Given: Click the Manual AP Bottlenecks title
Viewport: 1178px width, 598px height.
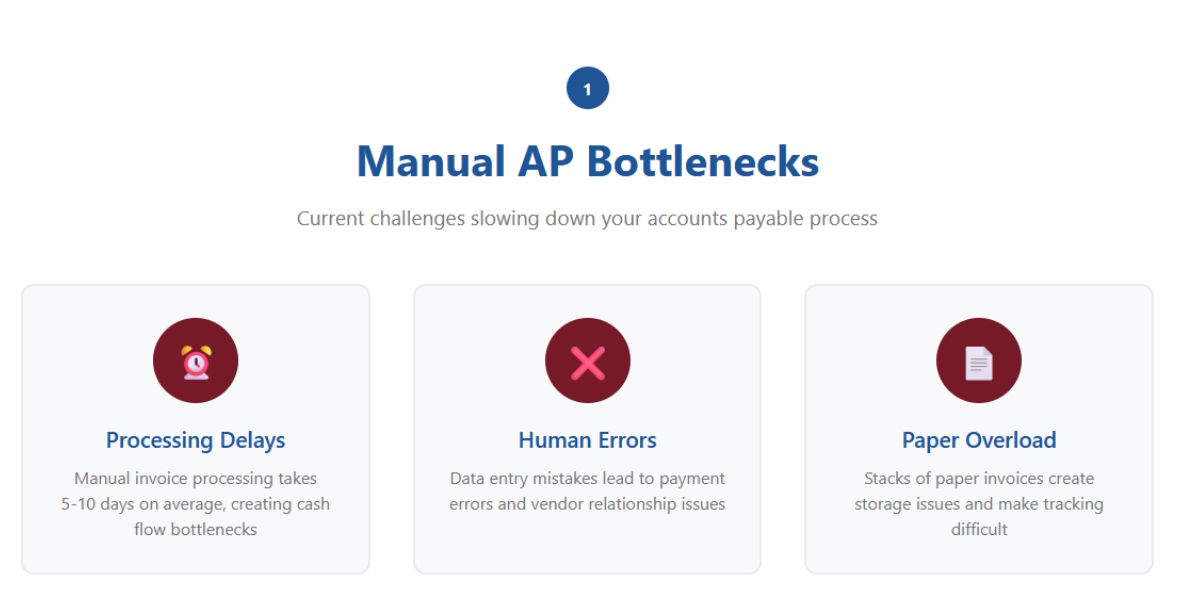Looking at the screenshot, I should pos(587,161).
